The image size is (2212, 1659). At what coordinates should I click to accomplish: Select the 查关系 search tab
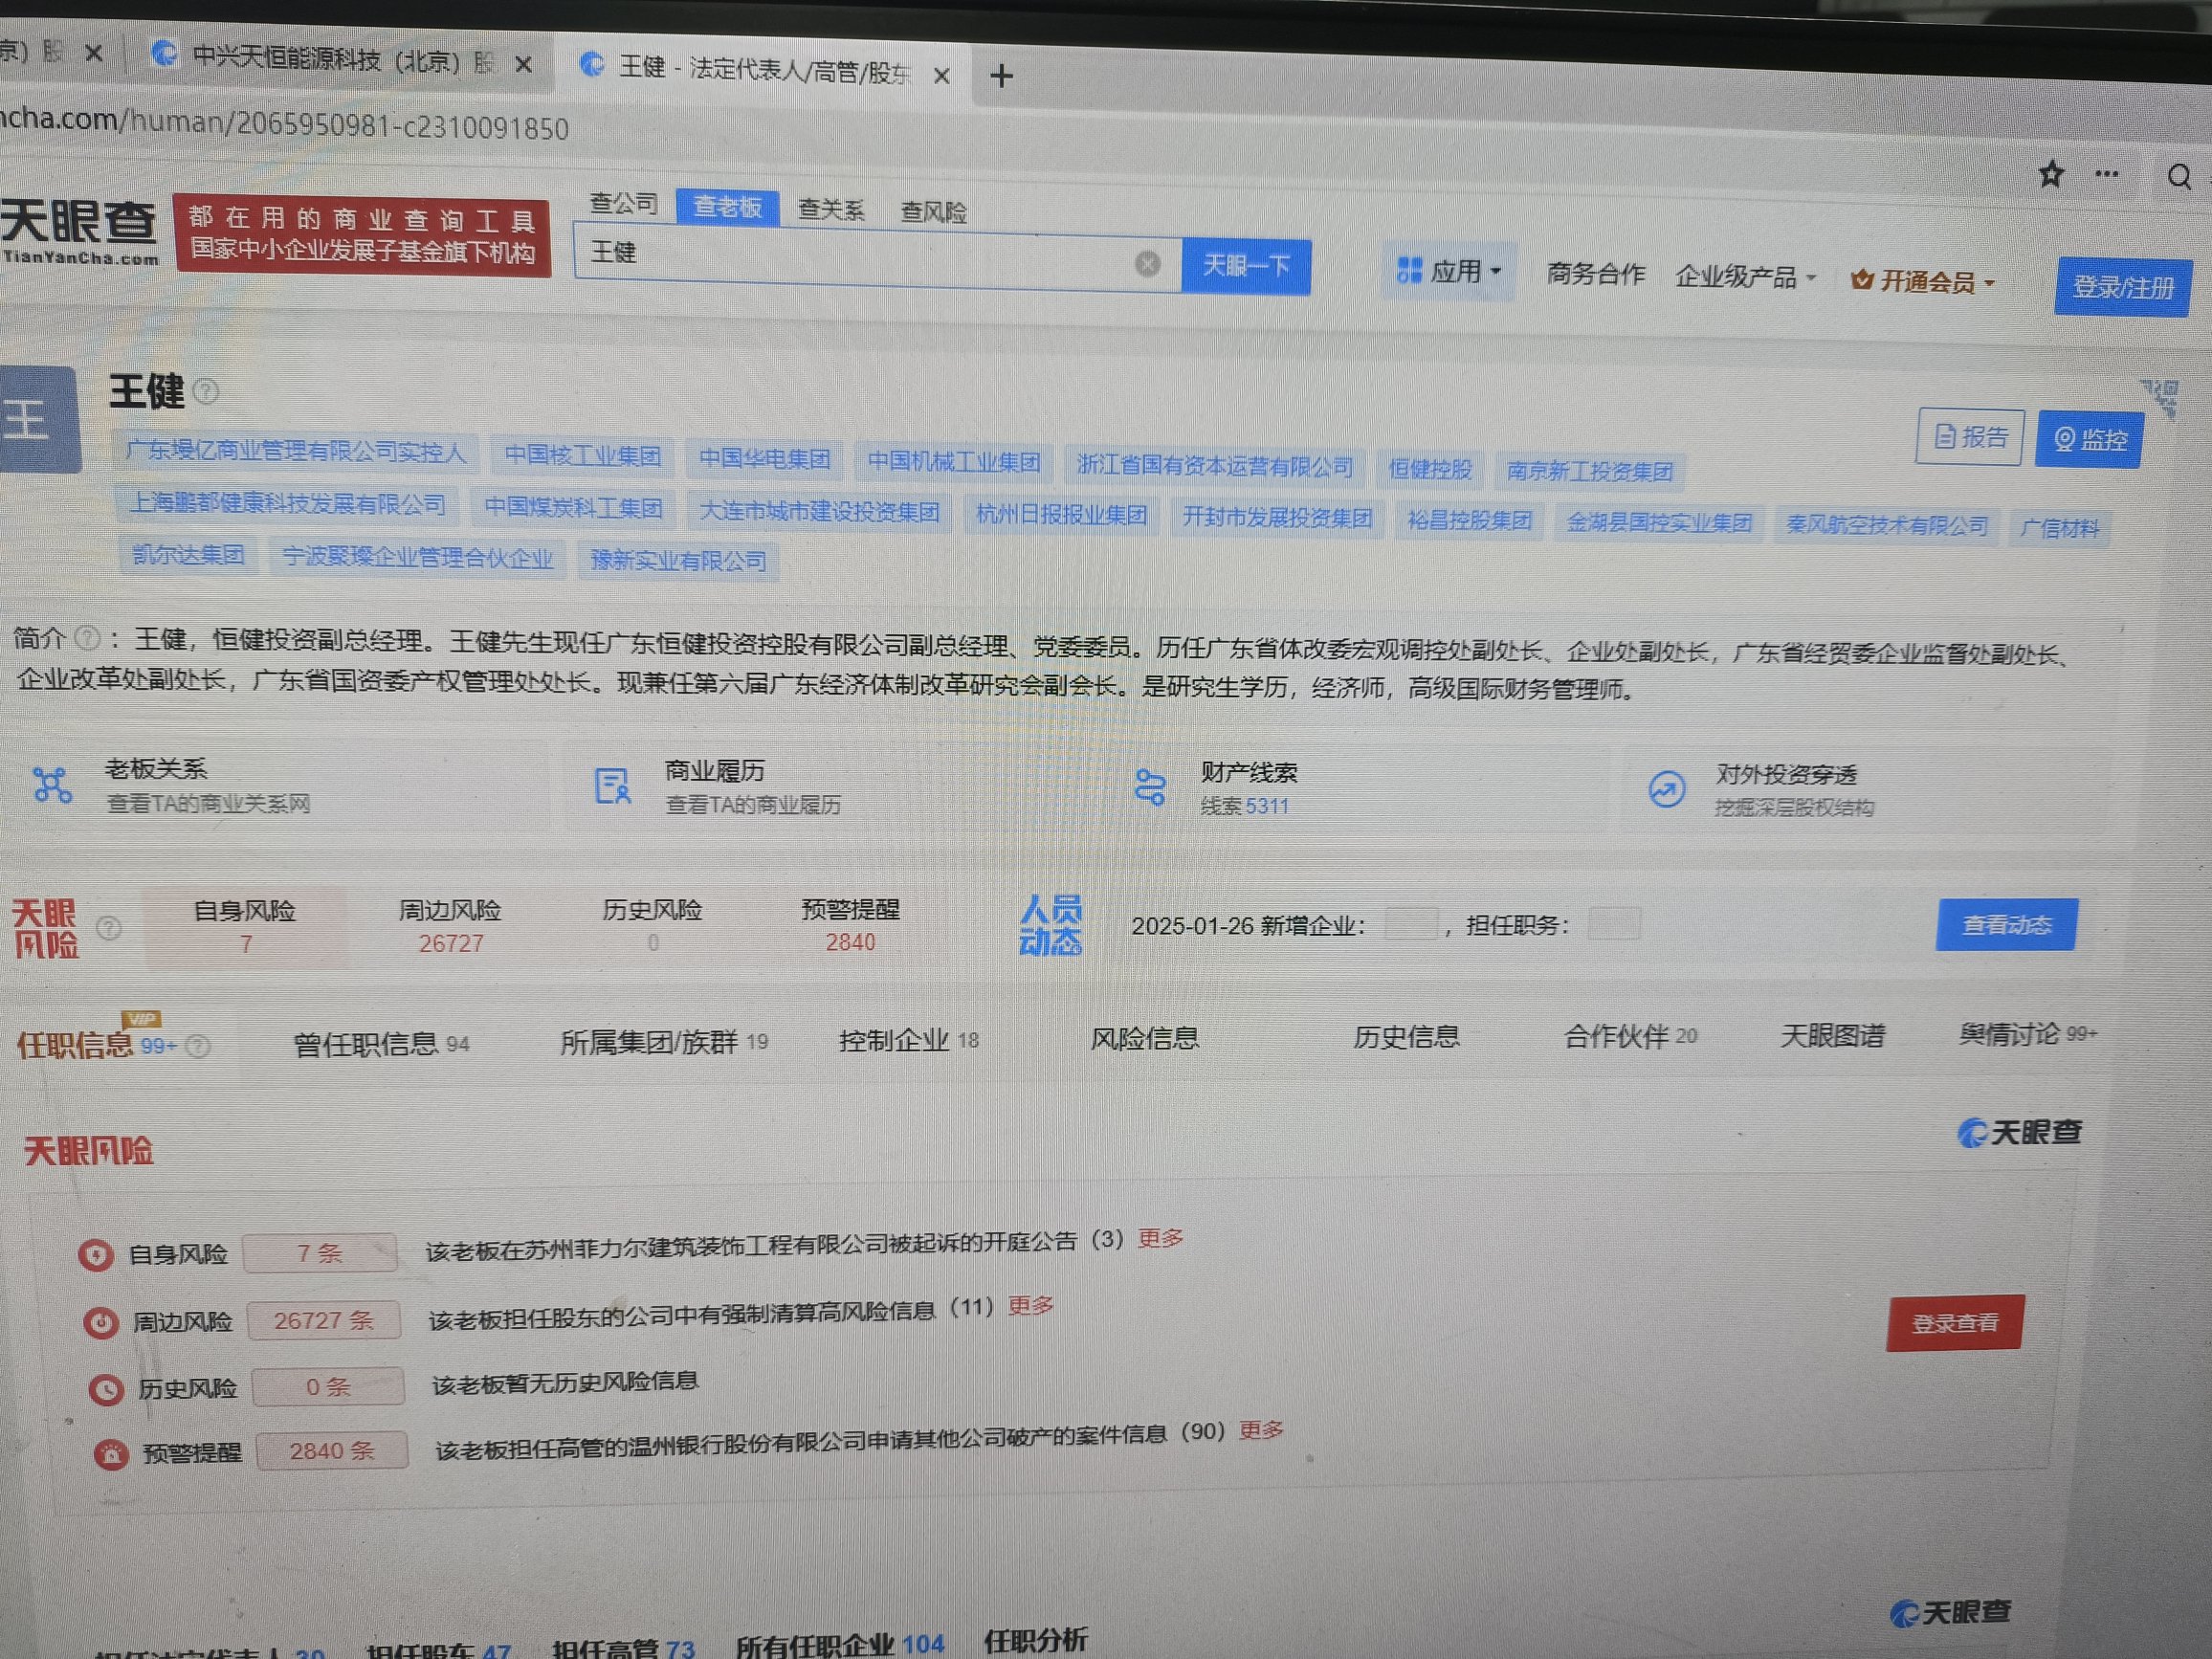click(x=831, y=210)
